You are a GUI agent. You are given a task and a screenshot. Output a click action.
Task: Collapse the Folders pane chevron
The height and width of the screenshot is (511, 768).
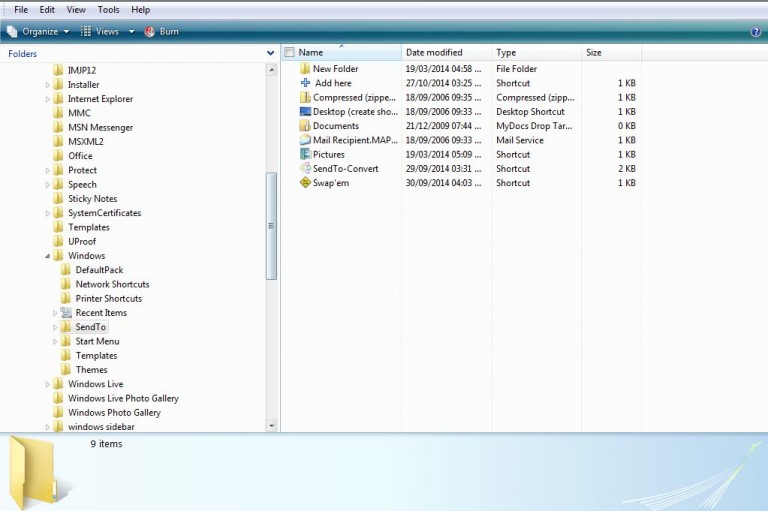click(x=270, y=53)
